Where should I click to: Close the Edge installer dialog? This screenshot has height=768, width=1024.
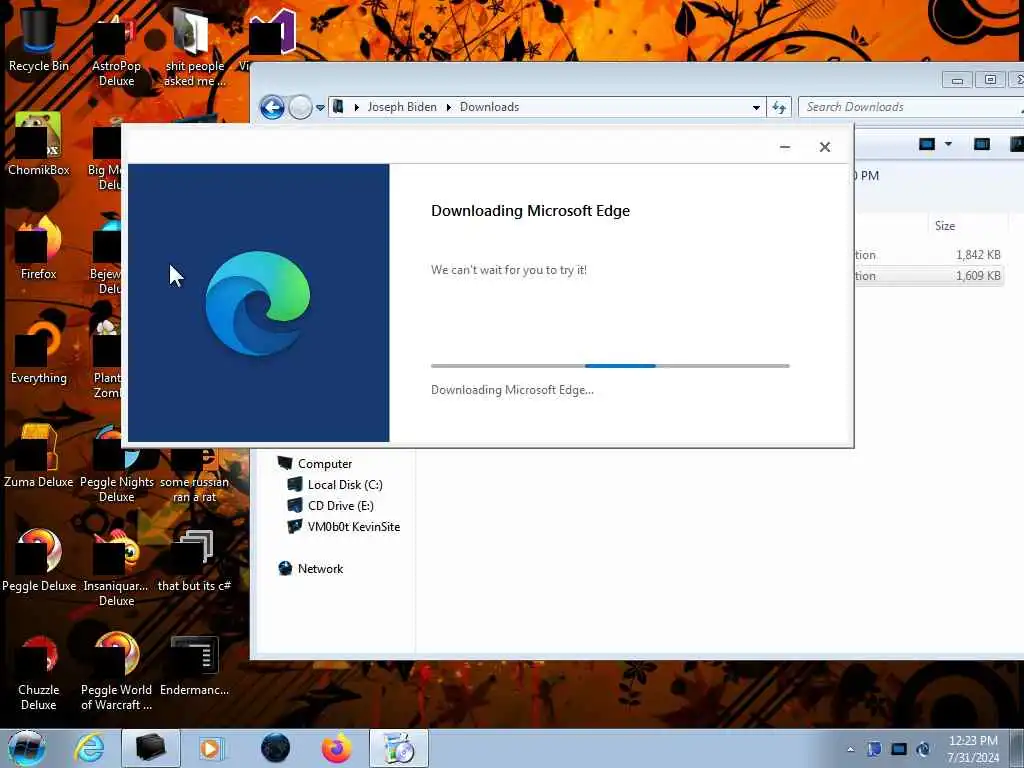click(825, 147)
